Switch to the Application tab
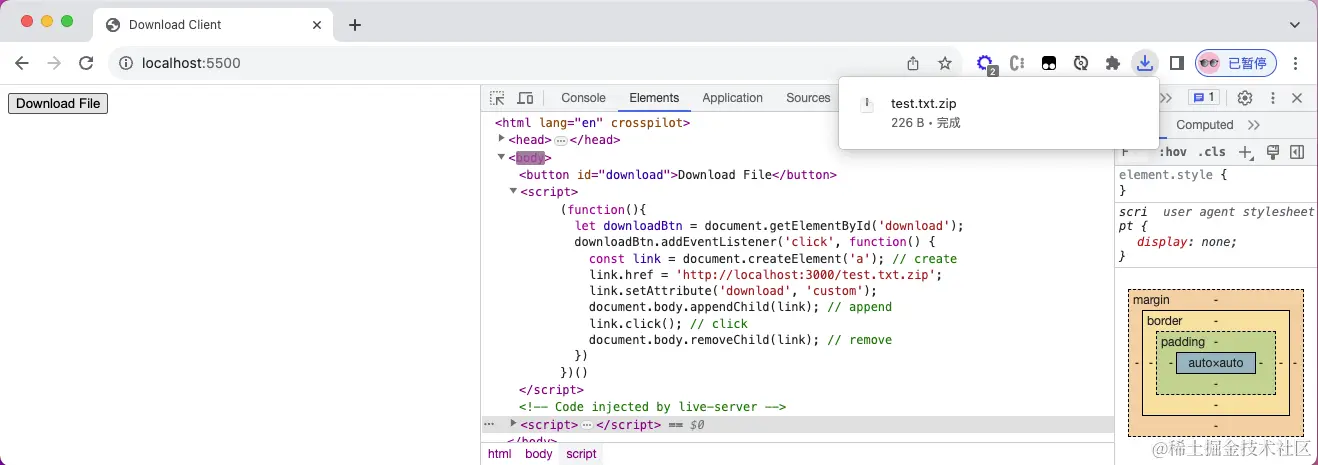 point(732,98)
